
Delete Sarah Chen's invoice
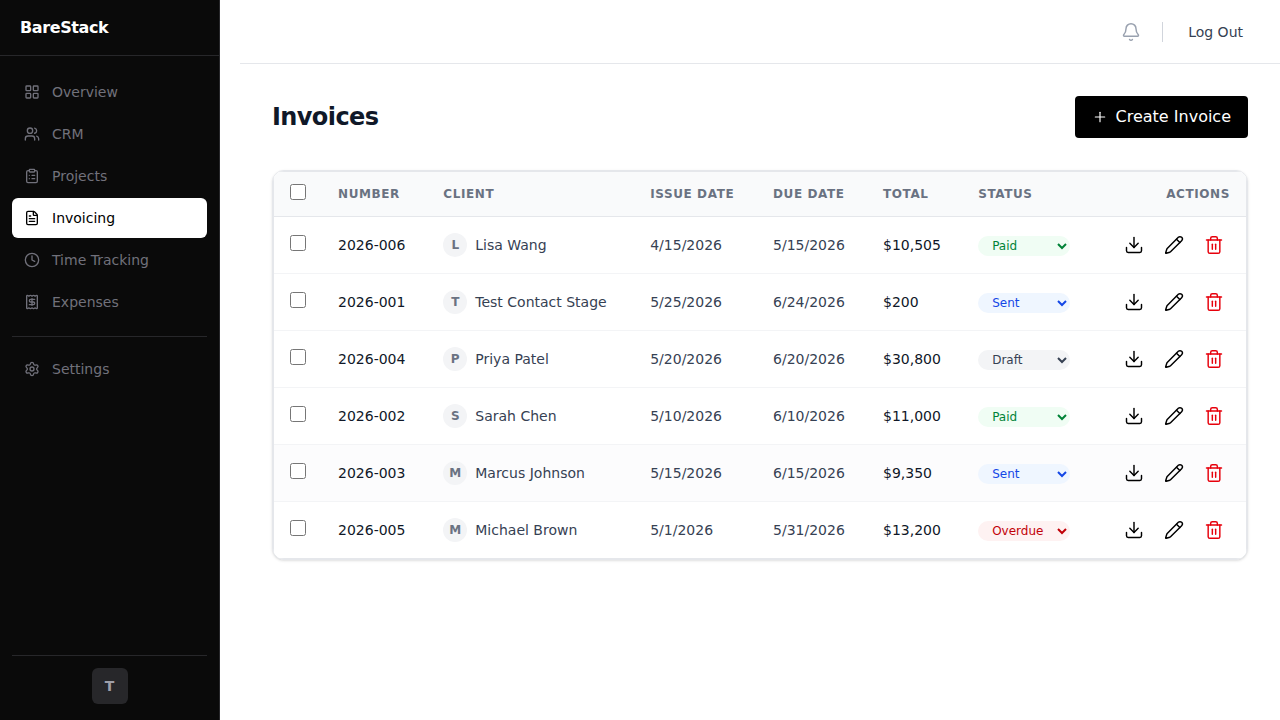1214,416
